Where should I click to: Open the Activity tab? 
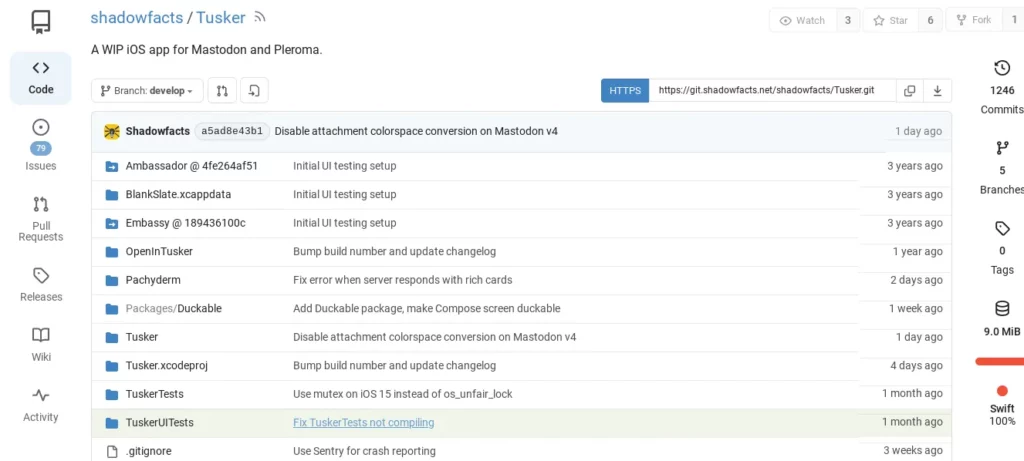click(x=40, y=405)
